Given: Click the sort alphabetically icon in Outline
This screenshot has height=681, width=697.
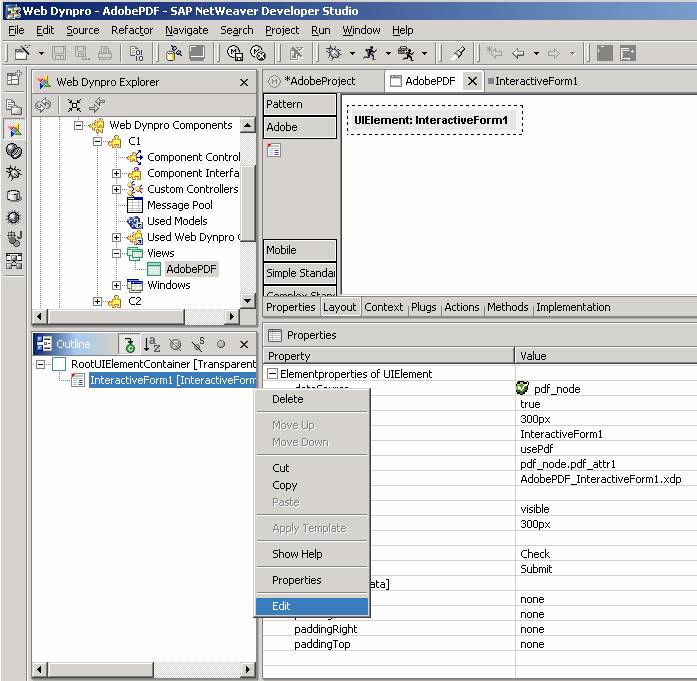Looking at the screenshot, I should point(152,345).
